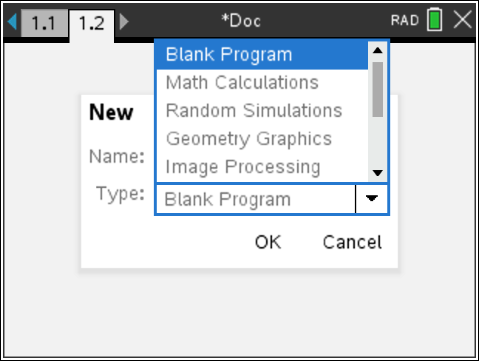The height and width of the screenshot is (361, 479).
Task: Close the document with the X icon
Action: point(463,20)
